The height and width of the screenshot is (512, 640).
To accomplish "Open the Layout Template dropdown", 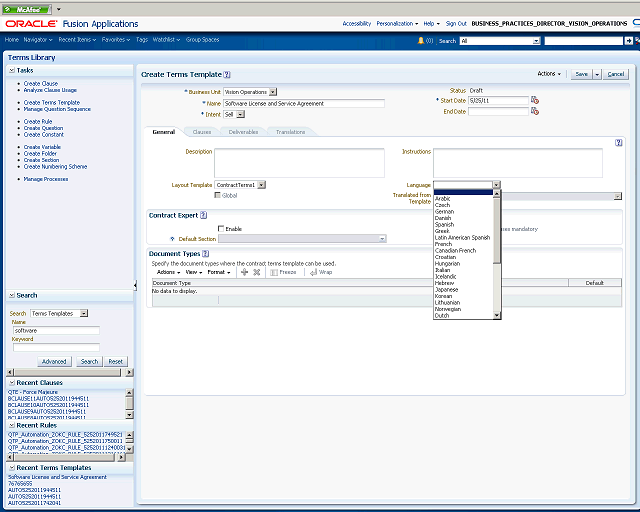I will [262, 185].
